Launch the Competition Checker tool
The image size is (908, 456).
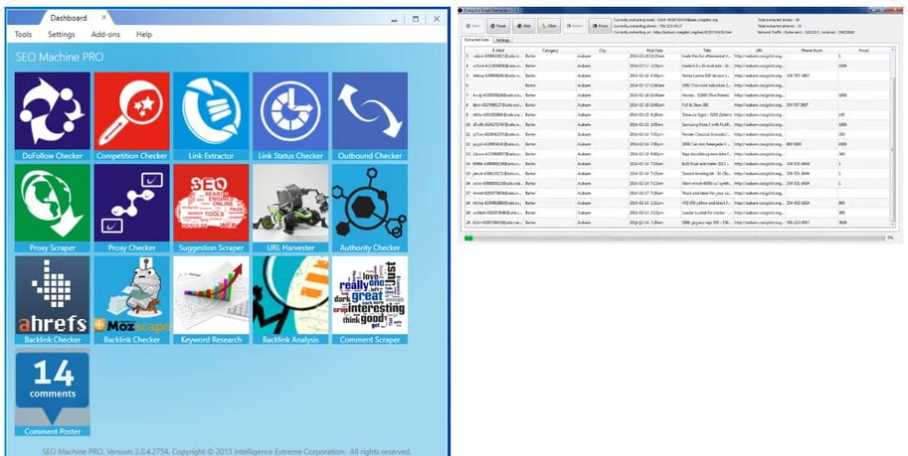[x=131, y=116]
